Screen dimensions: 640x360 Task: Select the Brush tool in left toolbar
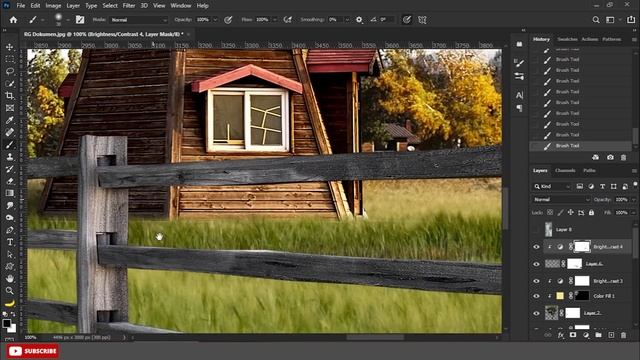[9, 145]
